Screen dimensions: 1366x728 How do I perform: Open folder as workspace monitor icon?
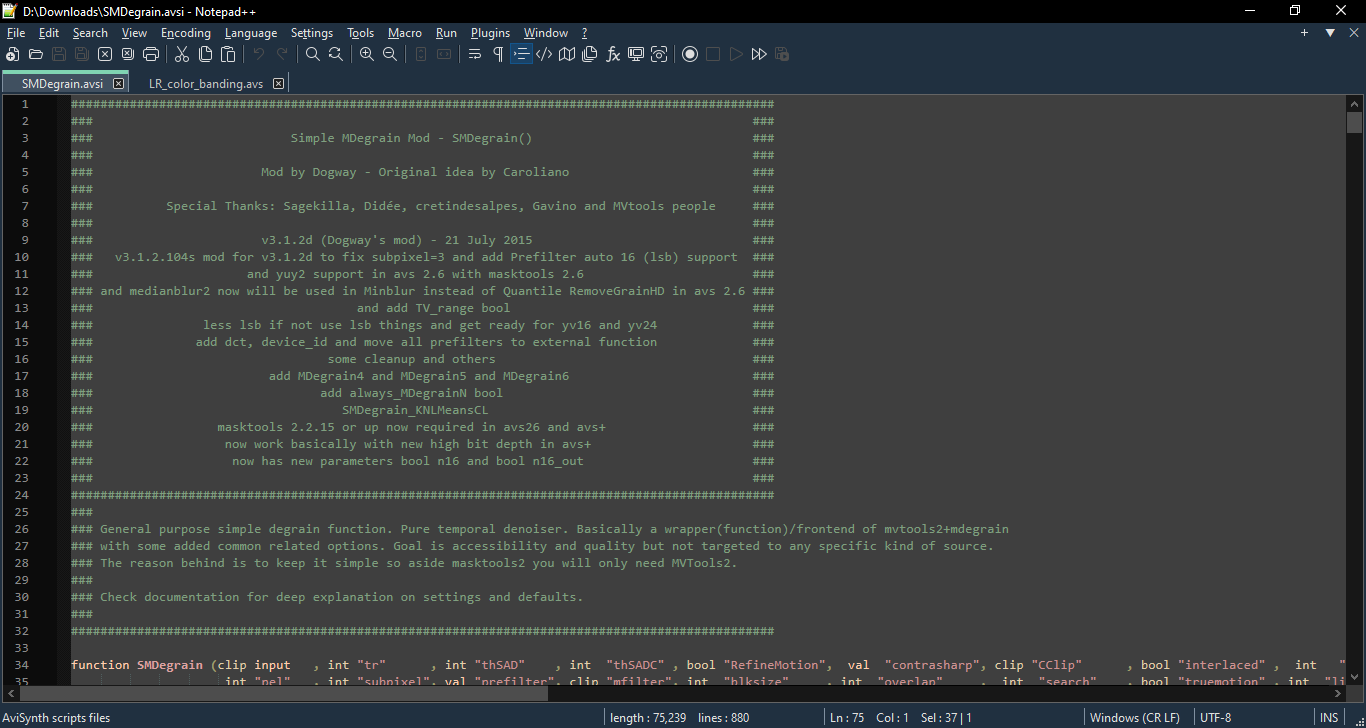[x=636, y=54]
